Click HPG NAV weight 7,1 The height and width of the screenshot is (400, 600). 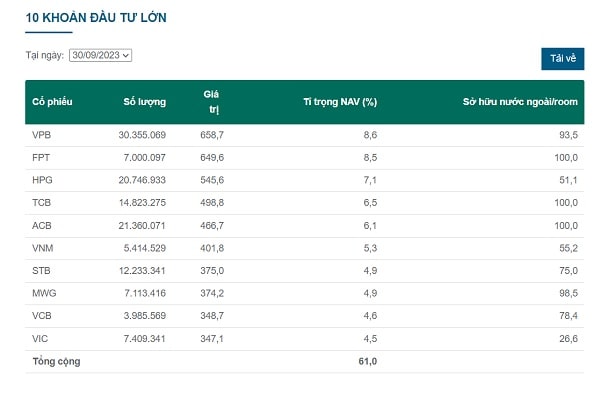pos(370,180)
